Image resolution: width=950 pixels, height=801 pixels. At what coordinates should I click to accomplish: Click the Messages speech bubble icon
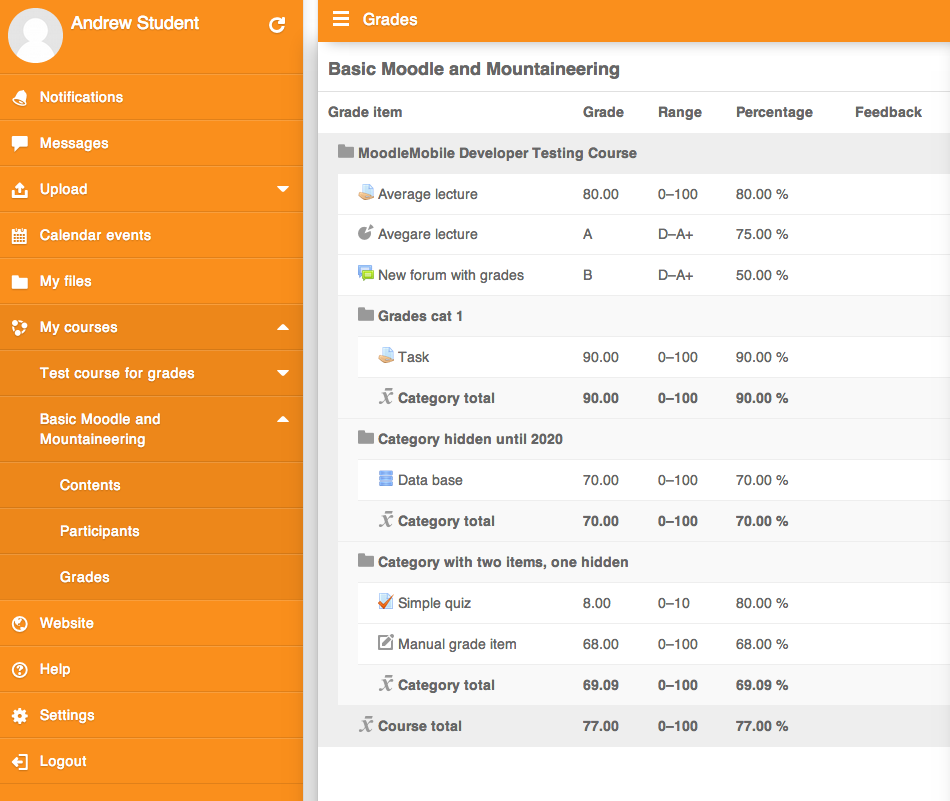coord(19,144)
